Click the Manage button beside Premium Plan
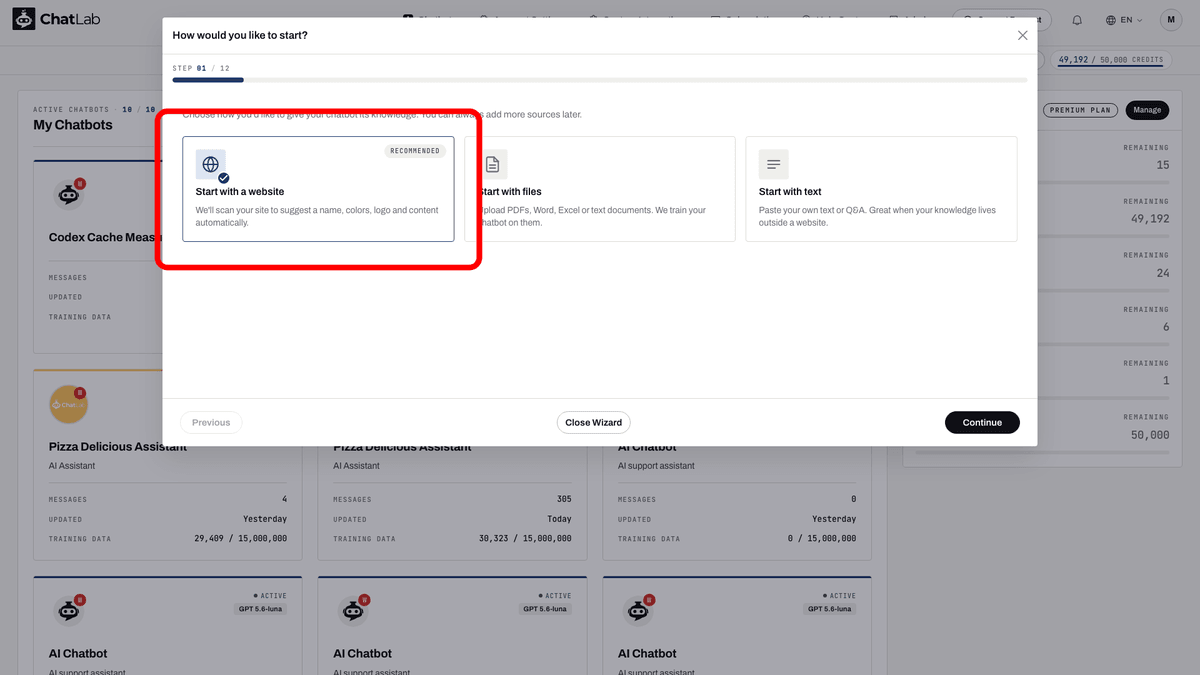The width and height of the screenshot is (1200, 675). pos(1147,110)
